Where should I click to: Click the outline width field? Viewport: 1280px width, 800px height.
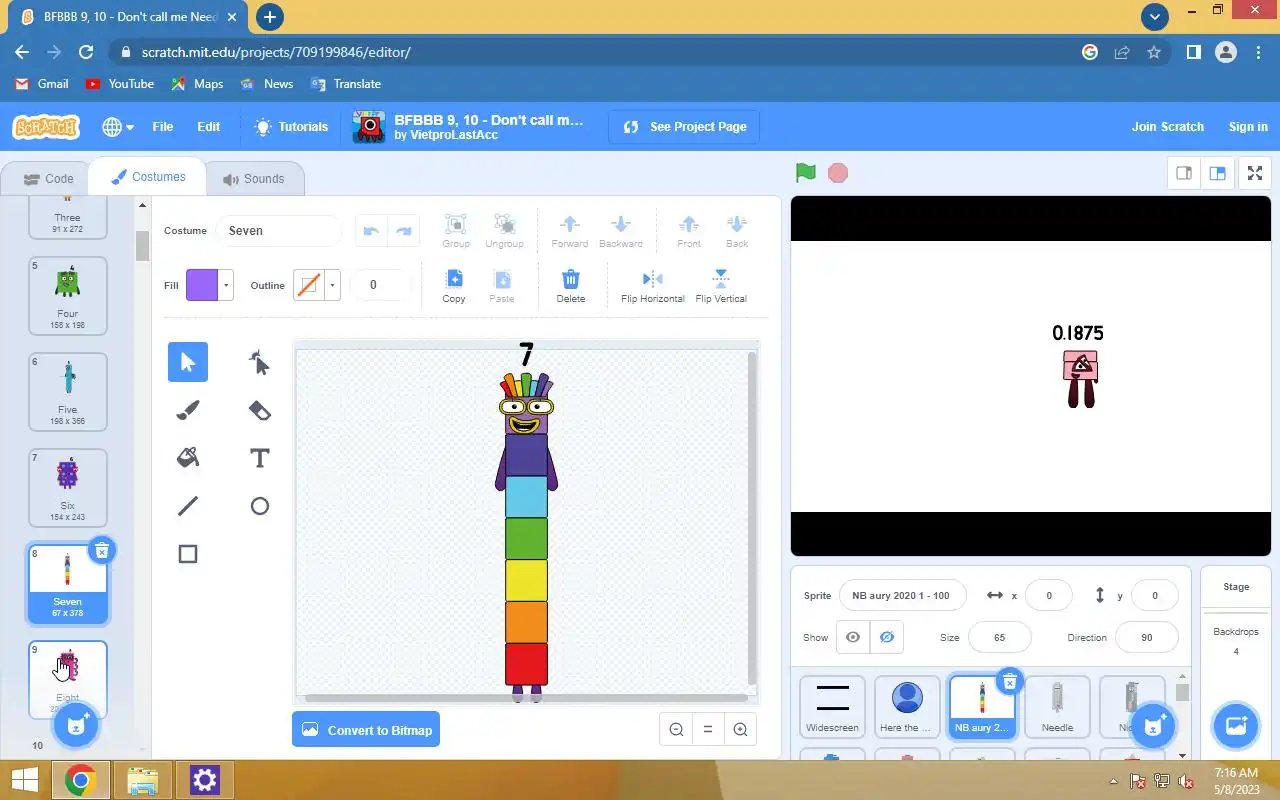click(x=380, y=285)
